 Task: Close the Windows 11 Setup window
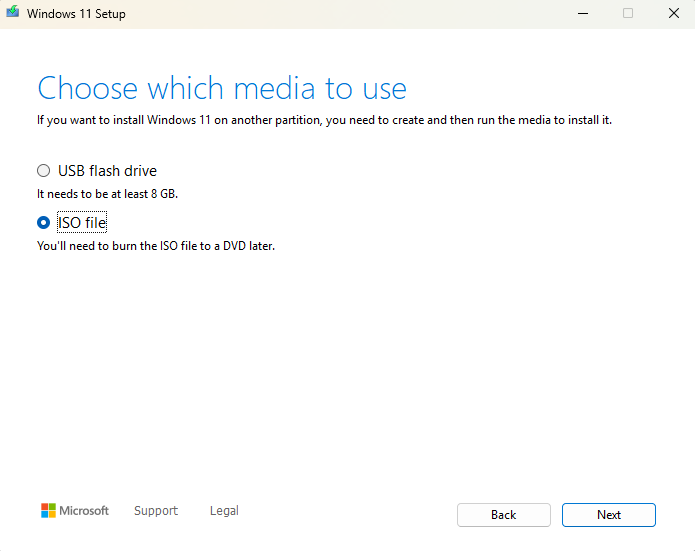click(x=673, y=14)
